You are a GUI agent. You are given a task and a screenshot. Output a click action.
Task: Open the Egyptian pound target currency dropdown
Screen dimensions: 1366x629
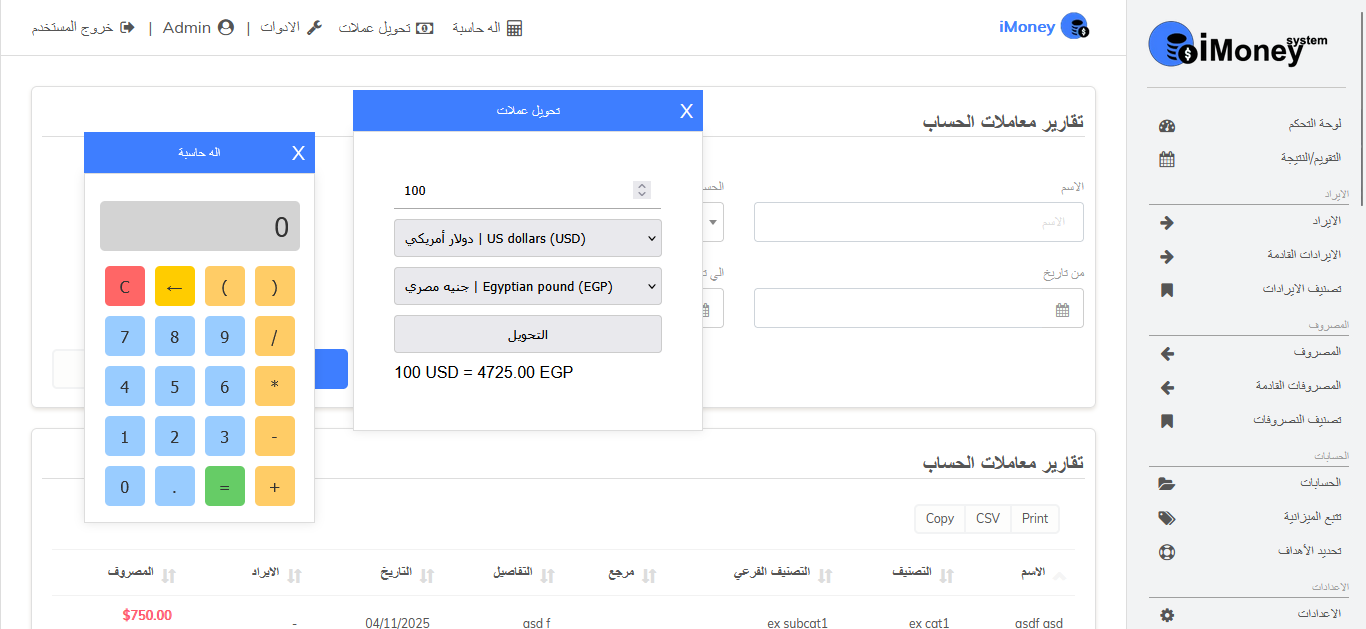[527, 287]
